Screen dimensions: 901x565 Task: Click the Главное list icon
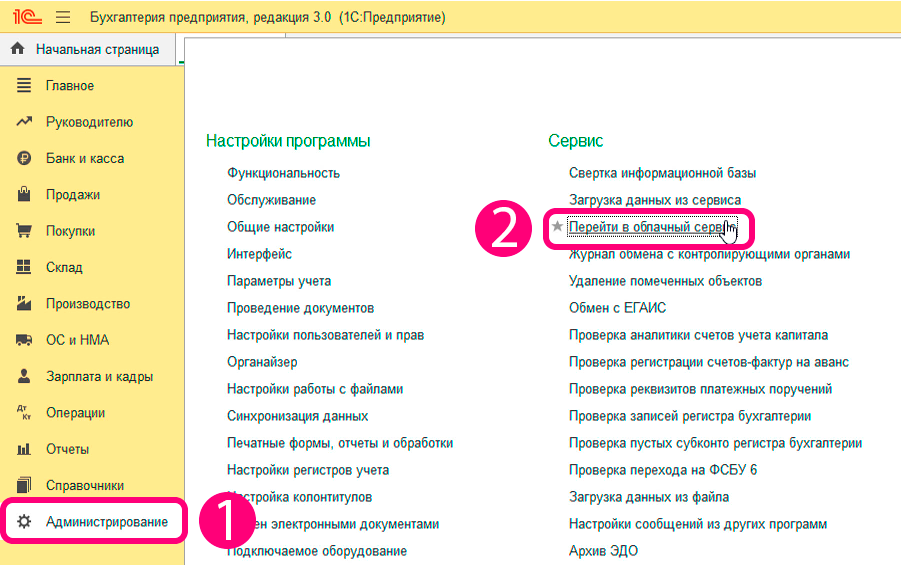(24, 86)
